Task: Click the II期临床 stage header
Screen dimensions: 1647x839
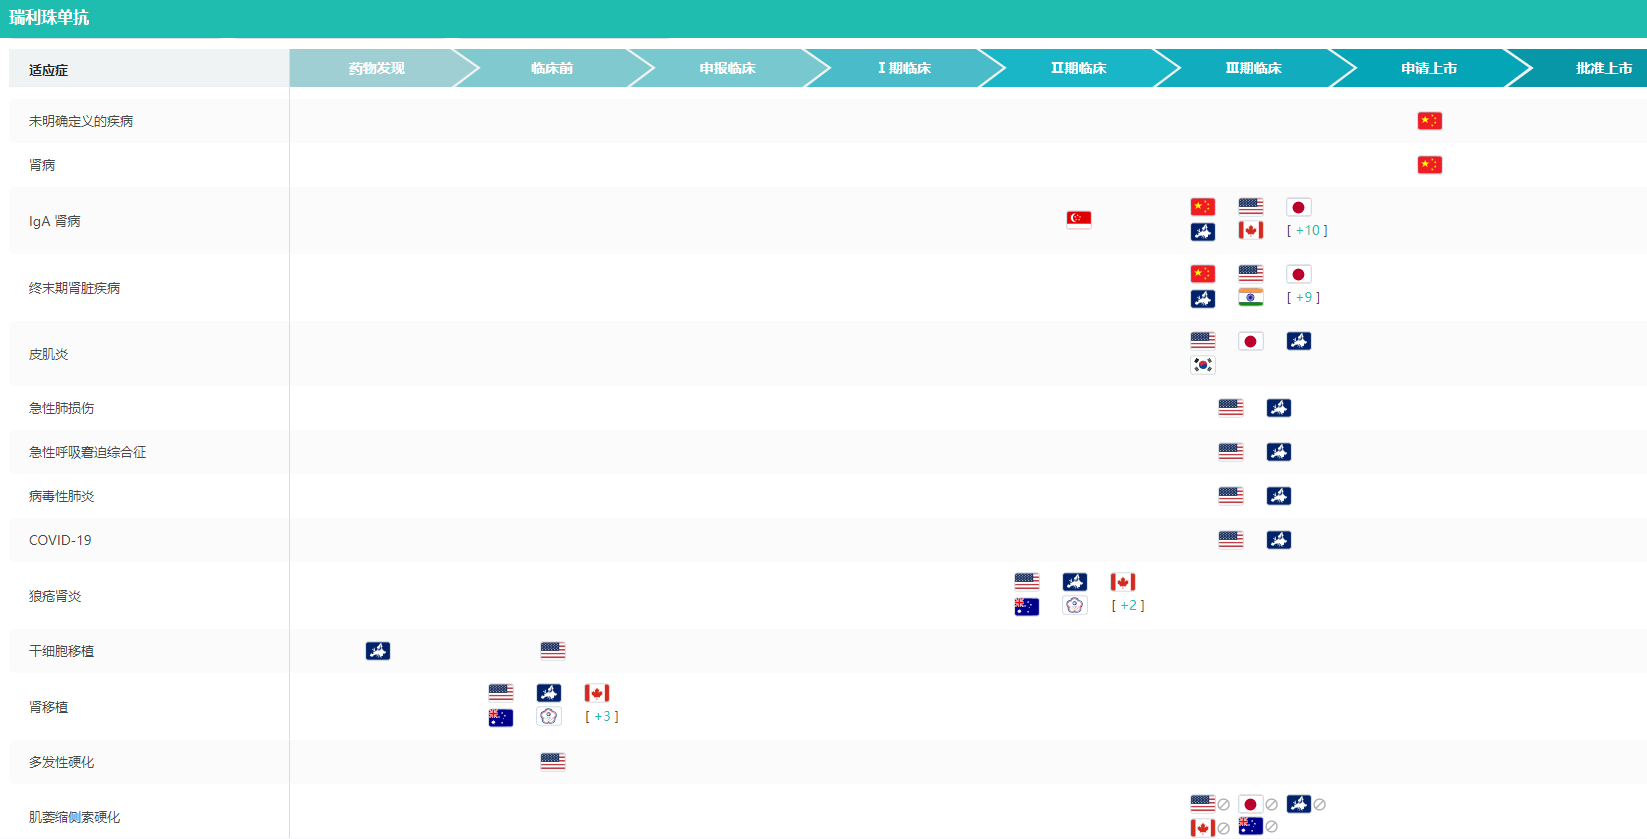Action: coord(1078,68)
